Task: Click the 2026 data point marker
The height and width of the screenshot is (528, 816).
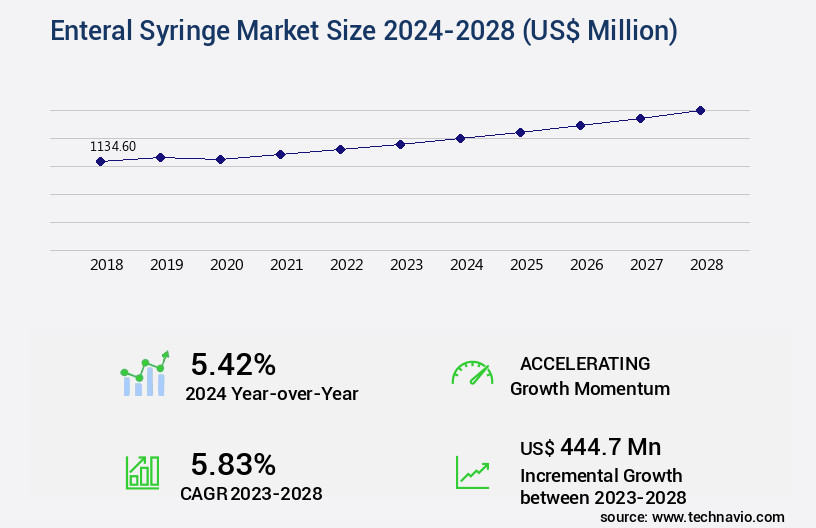Action: pos(580,125)
